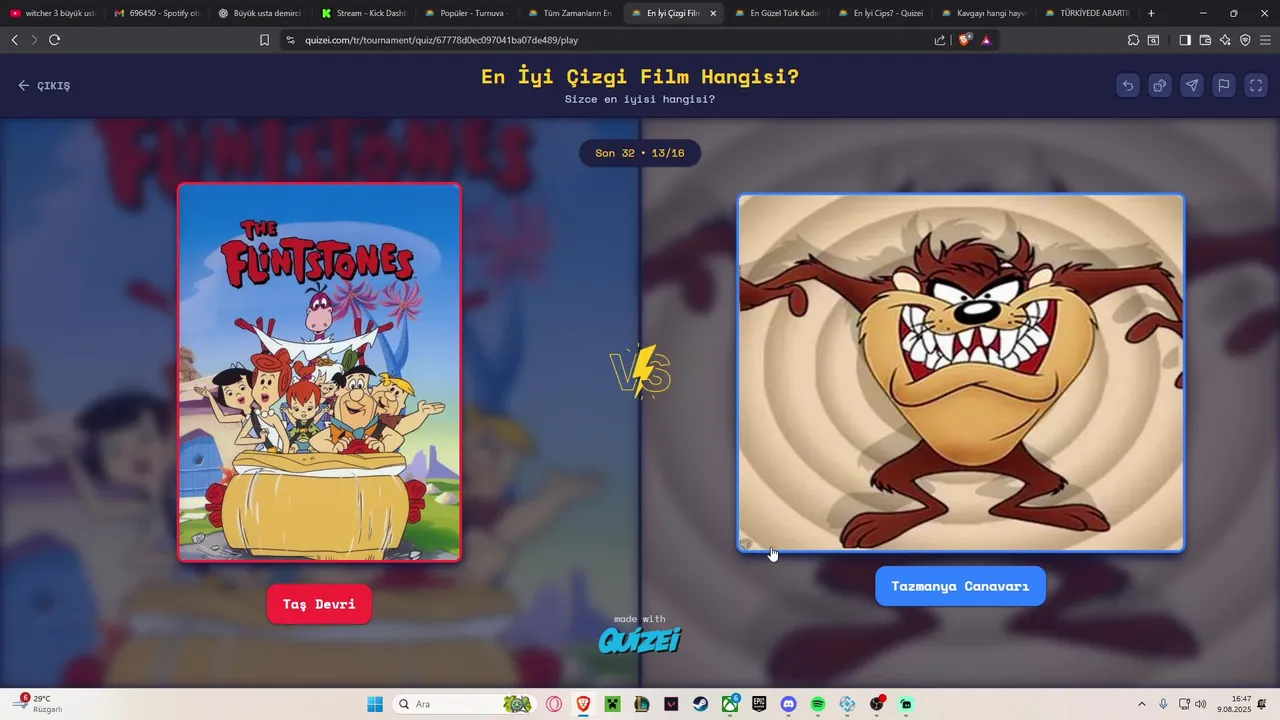Image resolution: width=1280 pixels, height=720 pixels.
Task: Click the taskbar search box Ara
Action: [463, 704]
